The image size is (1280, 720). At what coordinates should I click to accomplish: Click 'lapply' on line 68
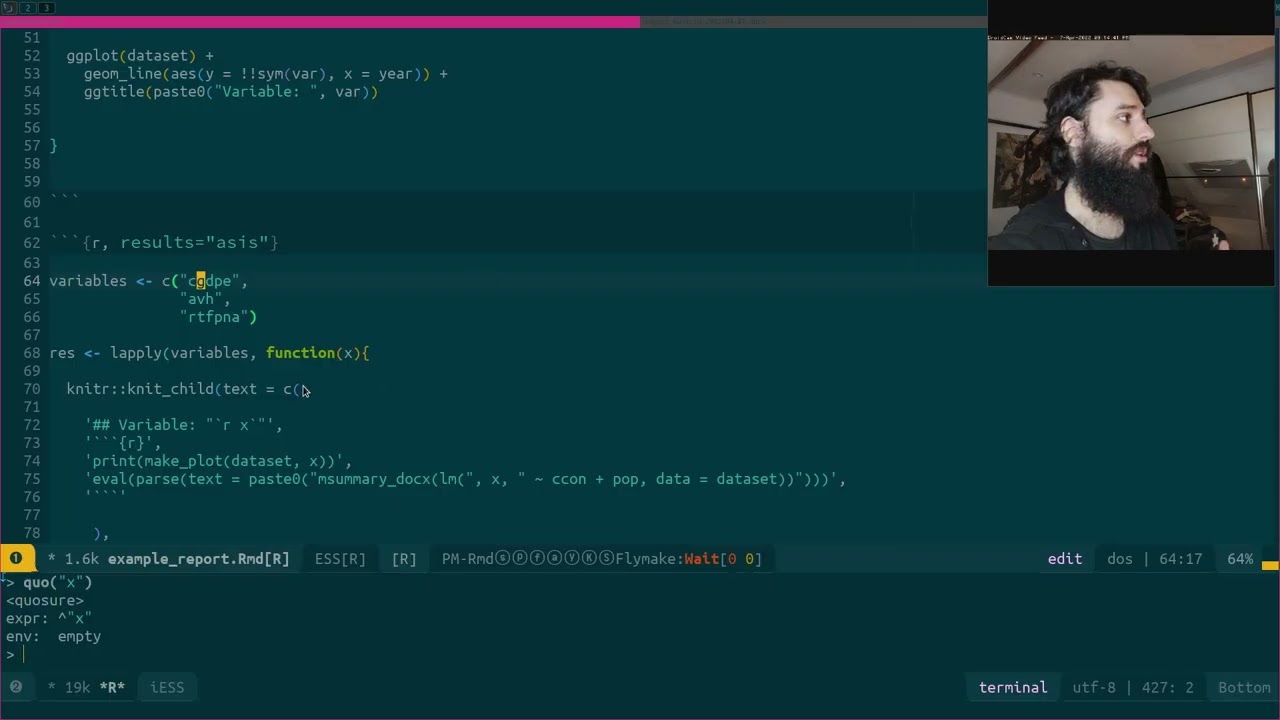coord(135,353)
